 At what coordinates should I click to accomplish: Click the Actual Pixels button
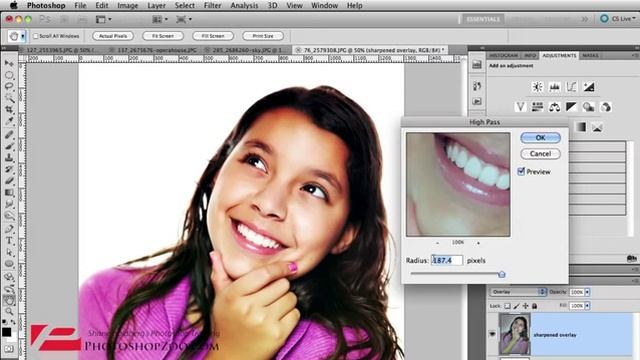(x=113, y=36)
